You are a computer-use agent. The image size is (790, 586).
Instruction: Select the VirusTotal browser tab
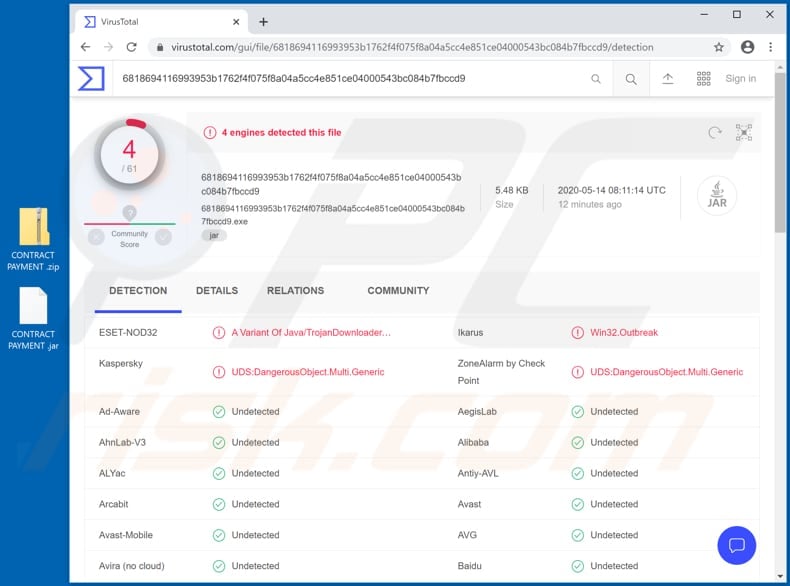[x=161, y=22]
